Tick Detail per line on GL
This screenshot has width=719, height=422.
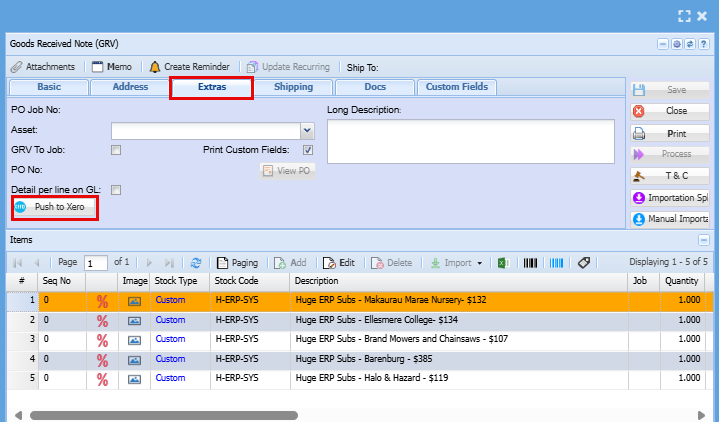[x=116, y=189]
